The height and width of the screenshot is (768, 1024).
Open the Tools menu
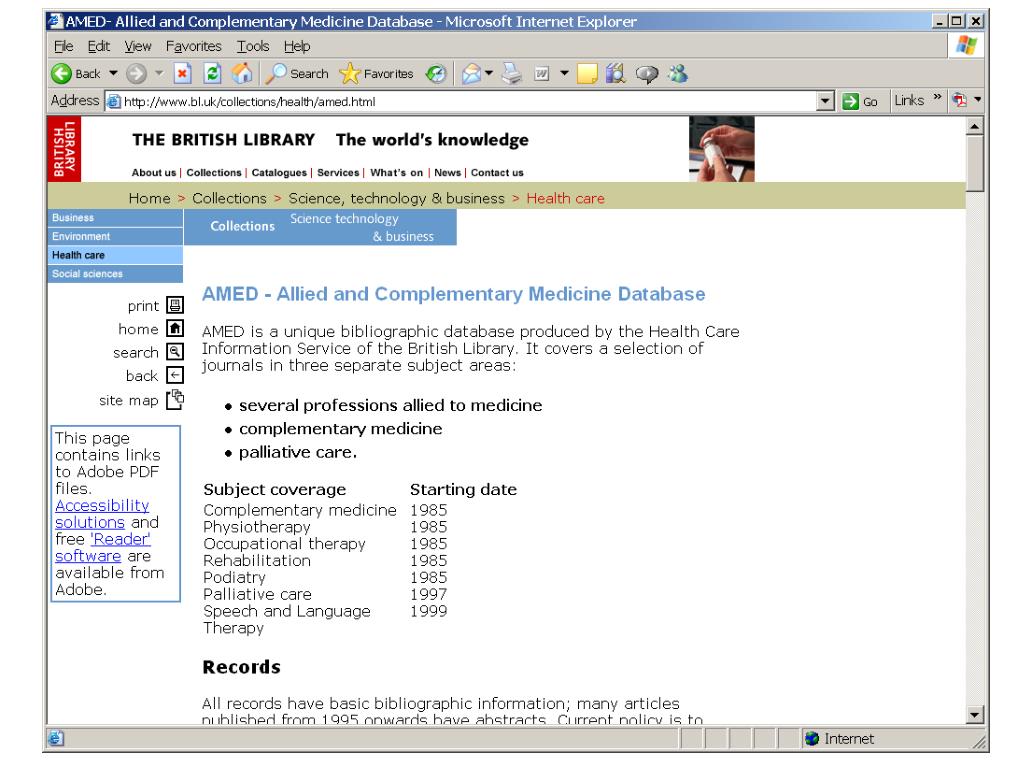[253, 46]
